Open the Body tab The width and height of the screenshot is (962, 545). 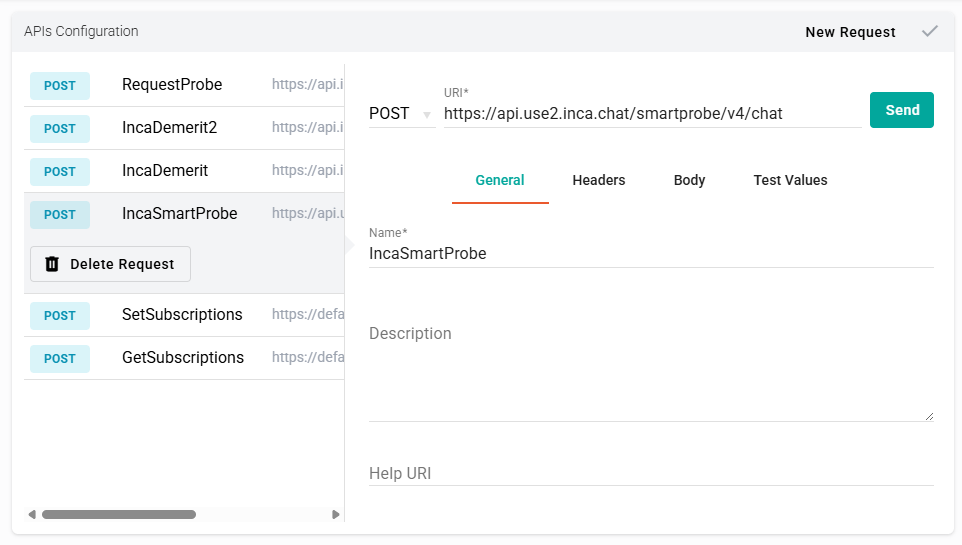[x=689, y=180]
